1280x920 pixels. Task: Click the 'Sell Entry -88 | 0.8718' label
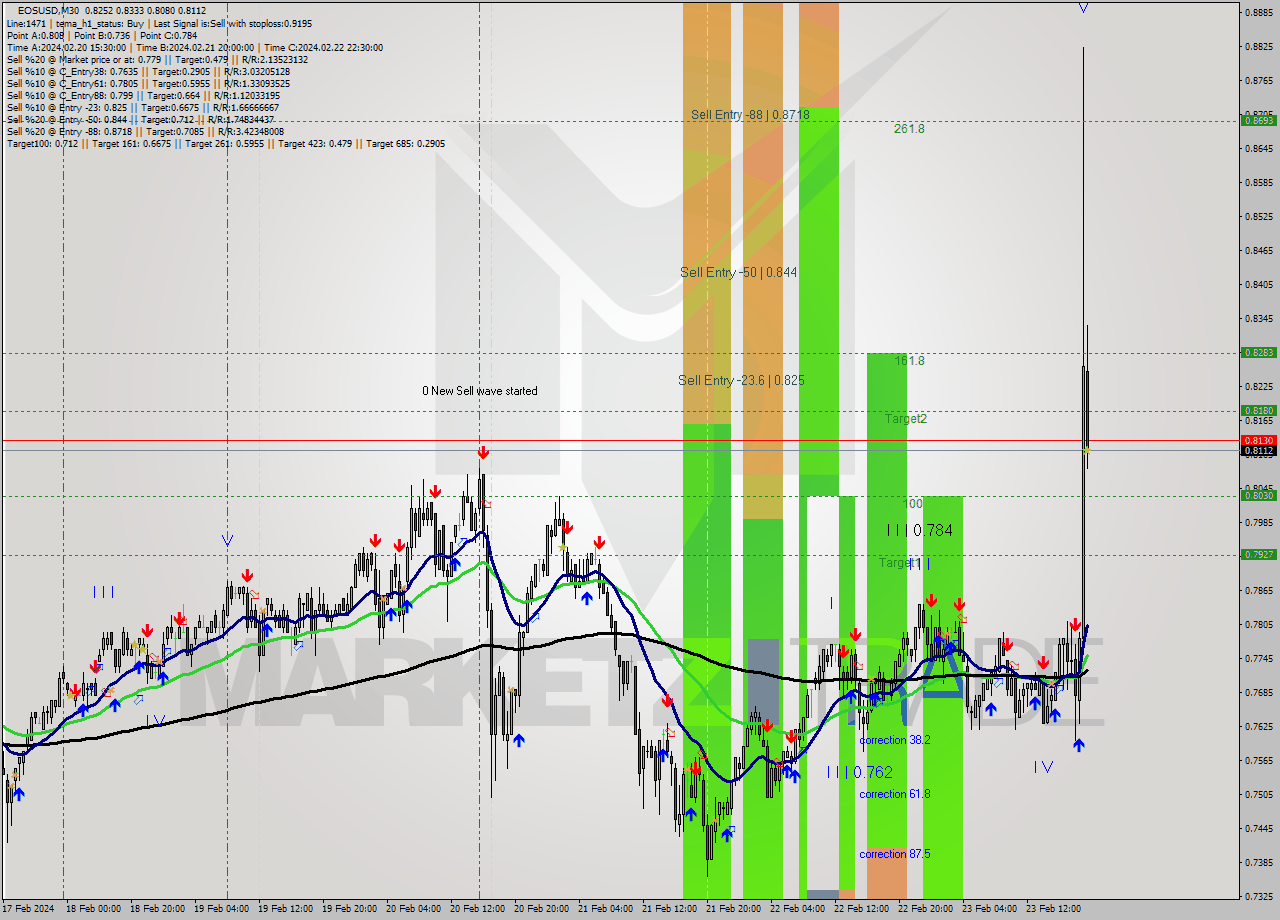[750, 115]
